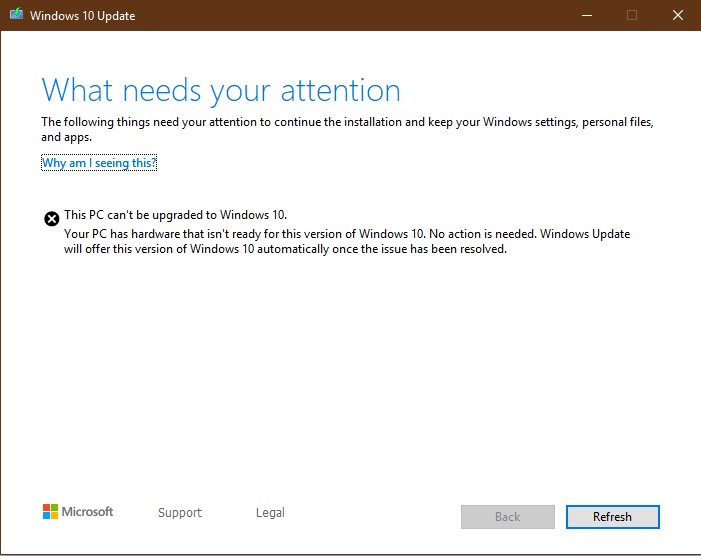Click the 'What needs your attention' heading

click(x=221, y=91)
